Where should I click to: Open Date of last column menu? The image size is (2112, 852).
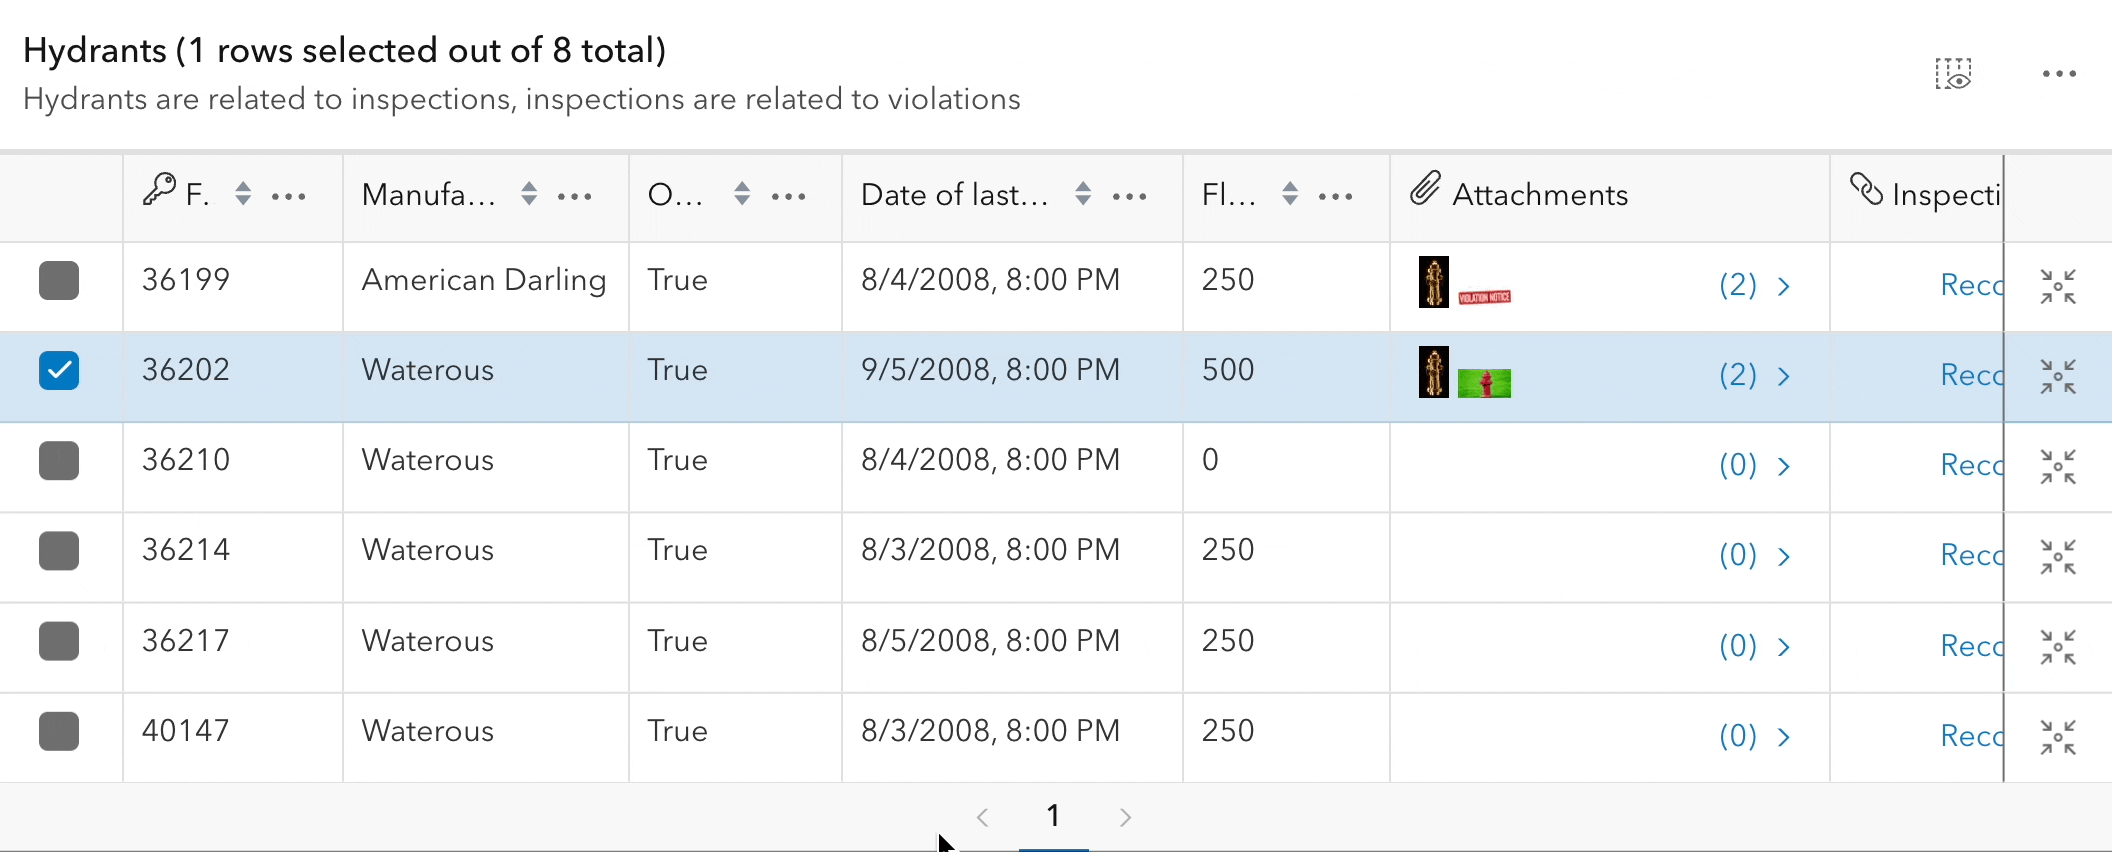pos(1130,197)
